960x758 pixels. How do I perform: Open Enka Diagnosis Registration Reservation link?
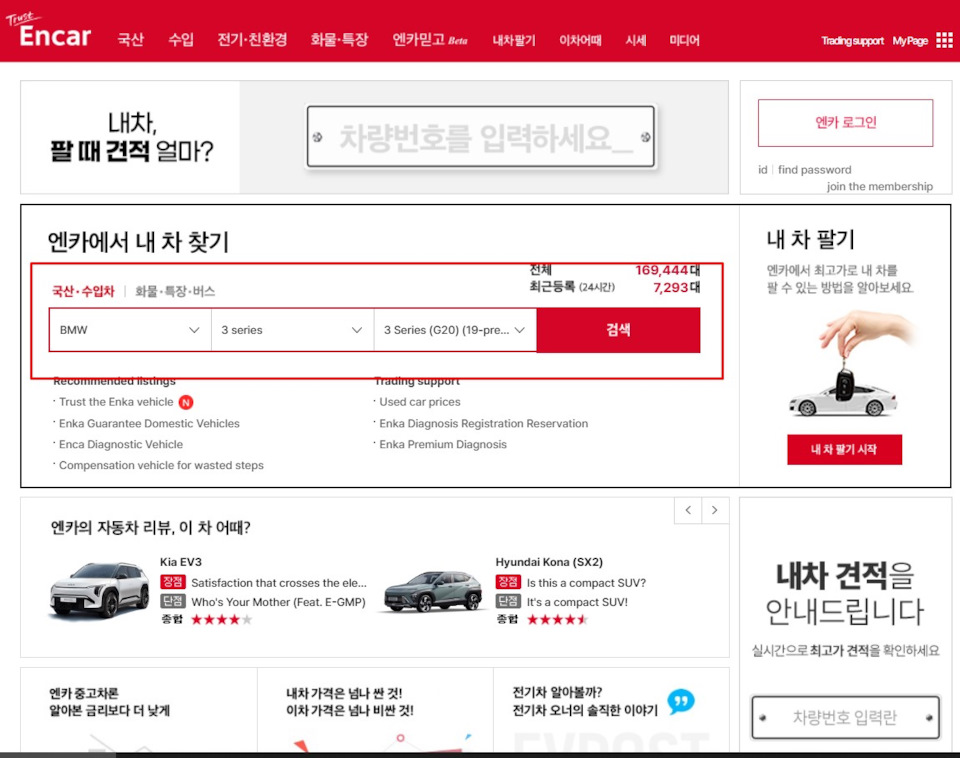(483, 423)
